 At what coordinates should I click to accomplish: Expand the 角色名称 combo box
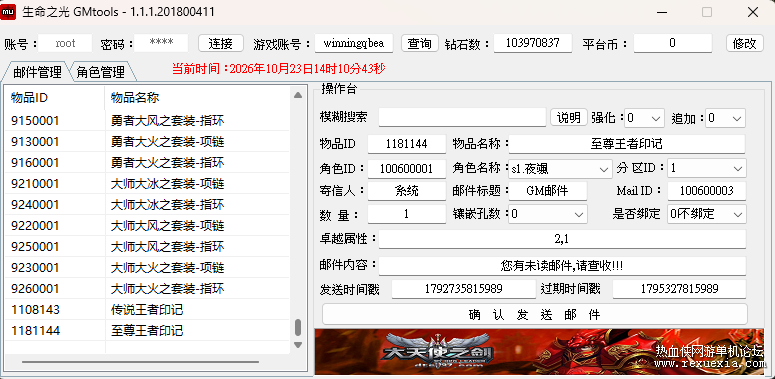[x=560, y=168]
